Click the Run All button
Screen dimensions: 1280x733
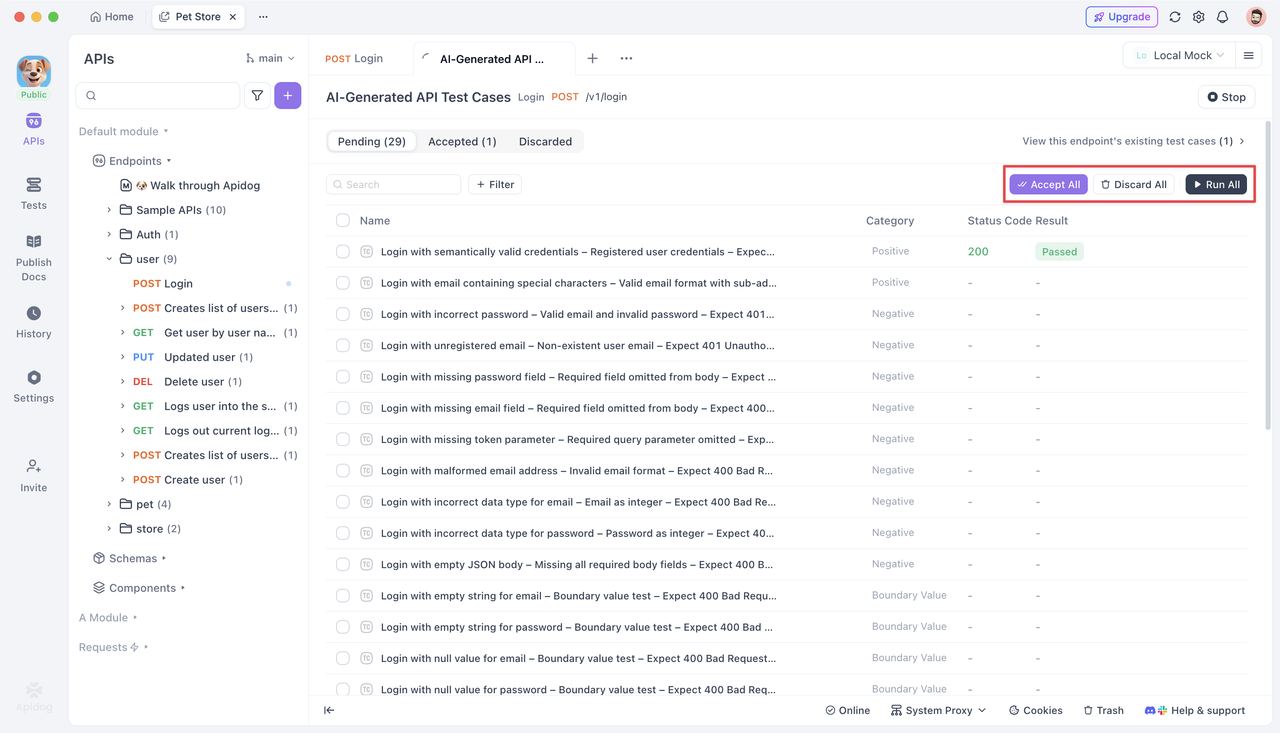(1216, 184)
